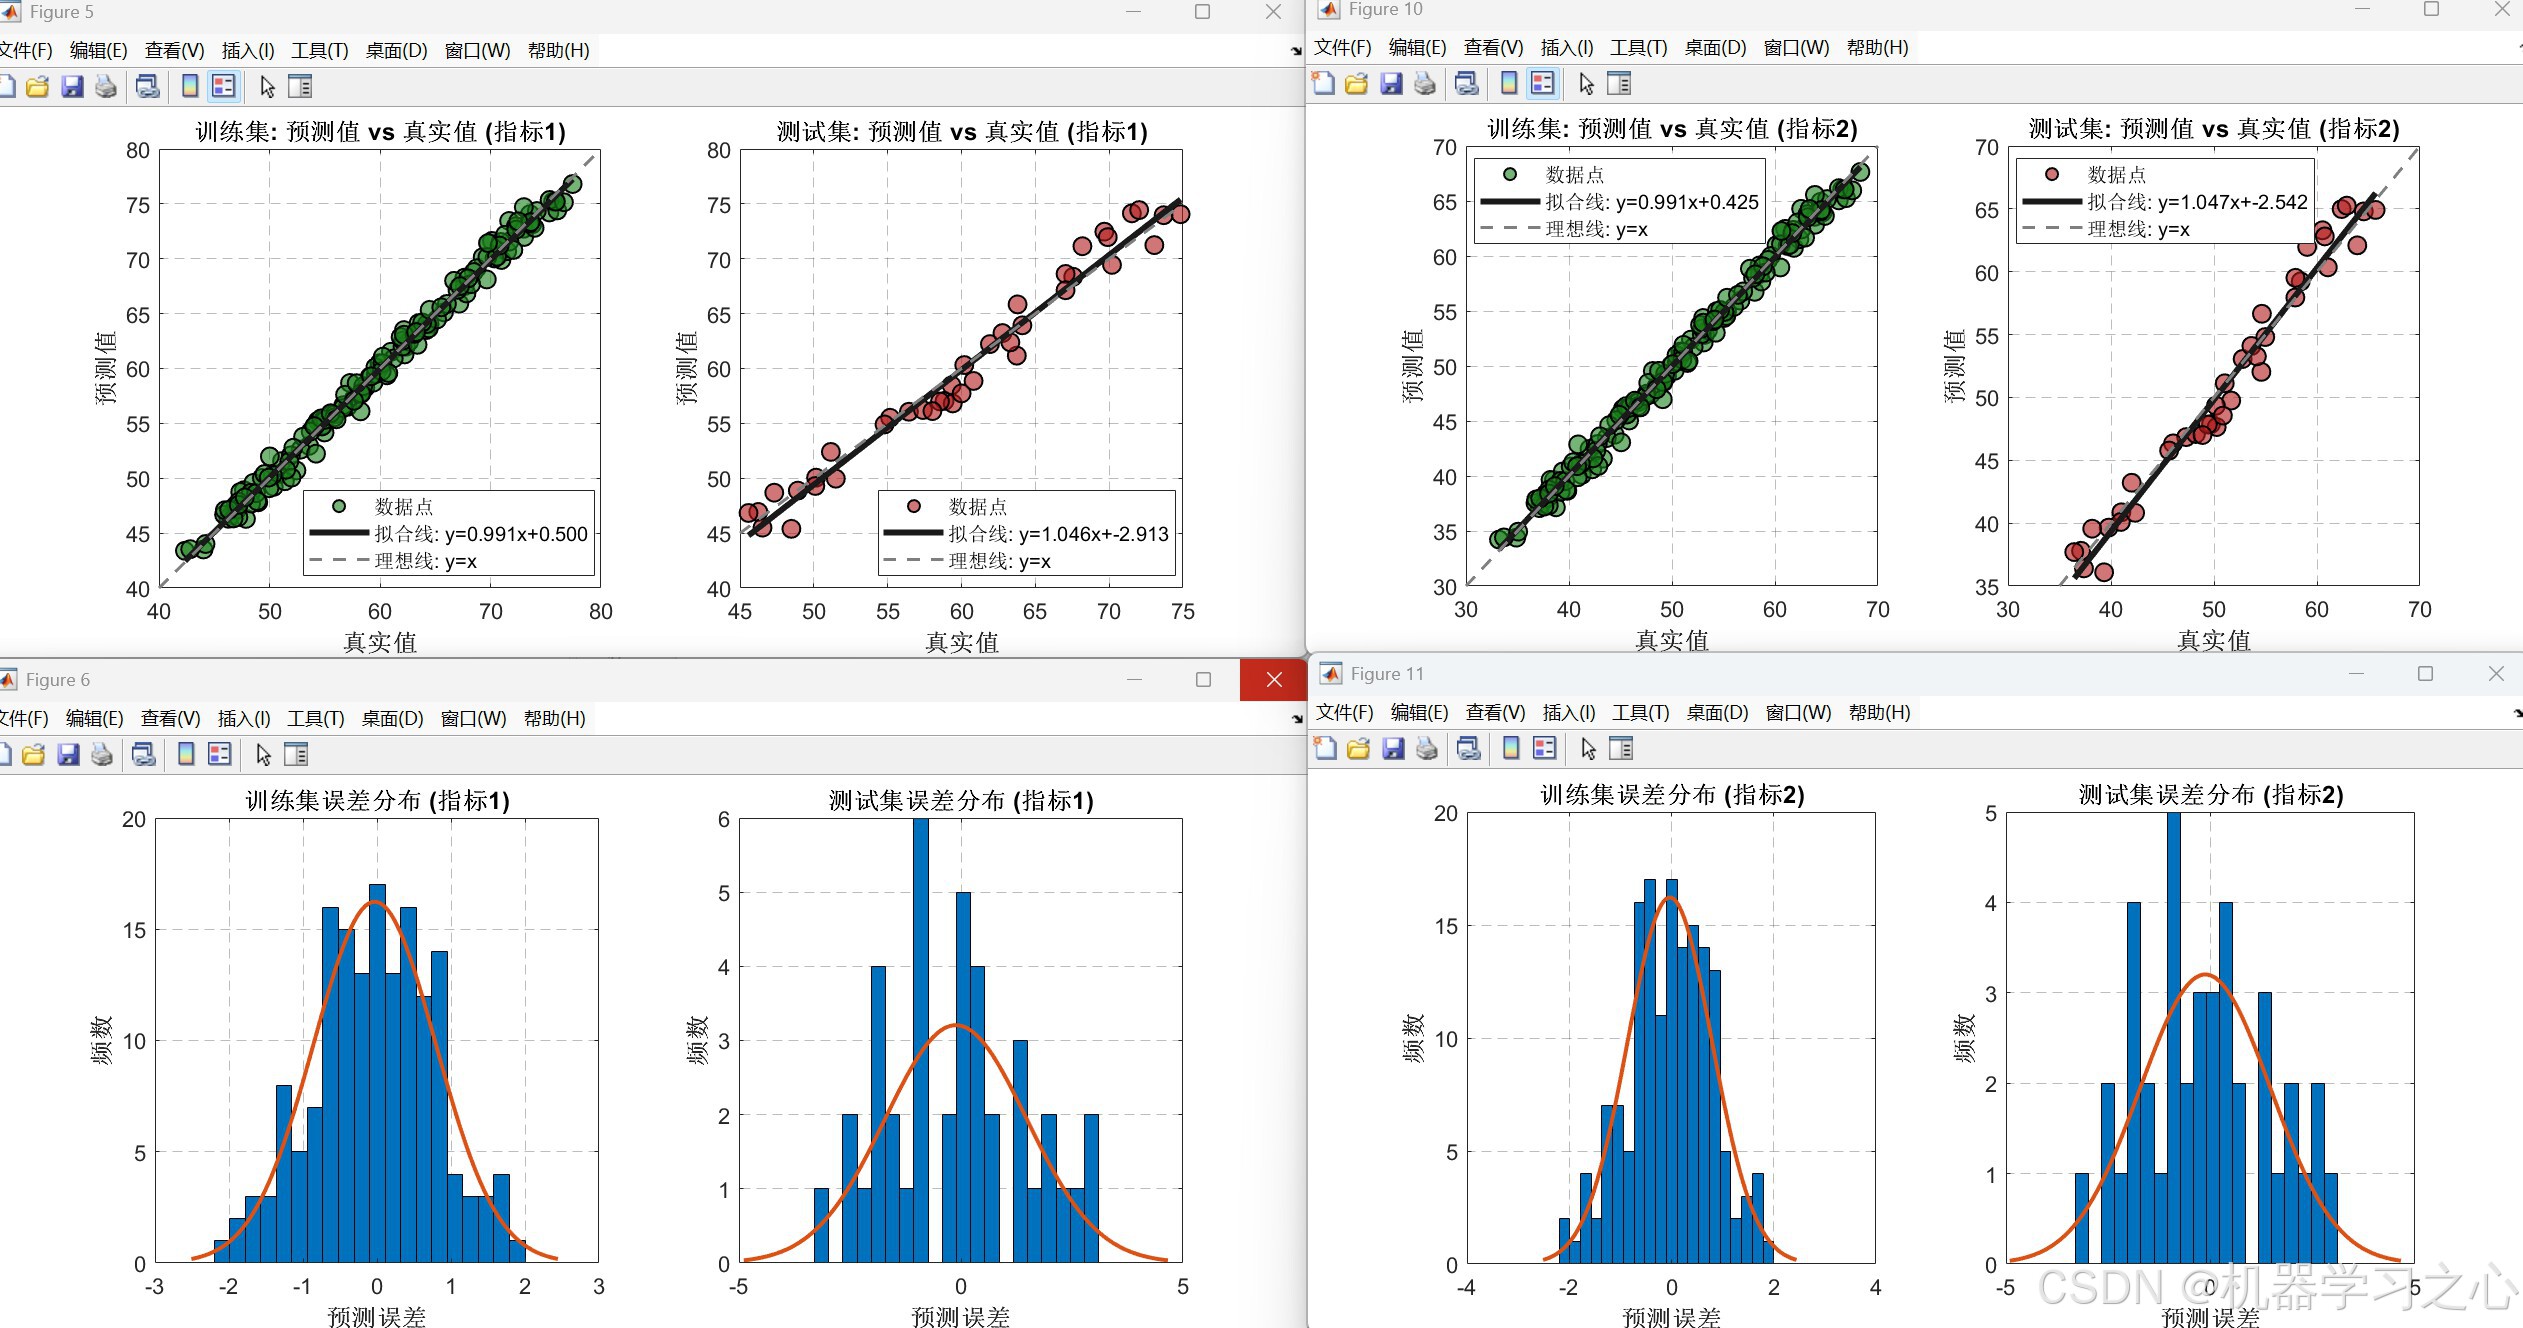Click Save icon in Figure 11 toolbar
This screenshot has width=2523, height=1328.
(1393, 748)
